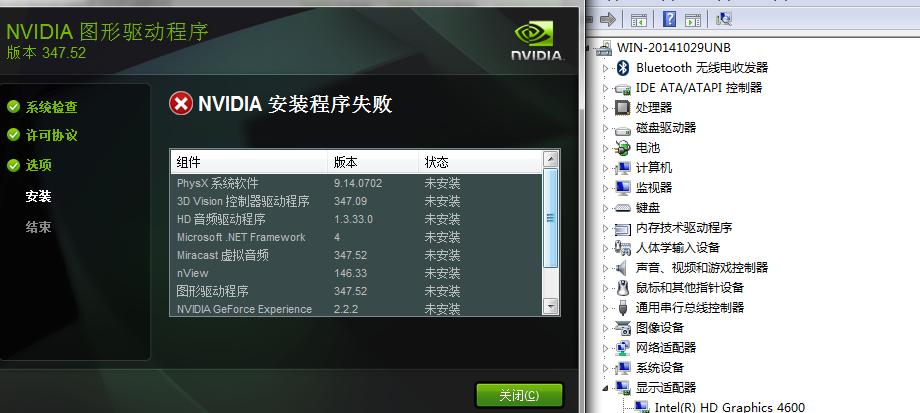Click the green check next to 系统检查

click(x=13, y=107)
